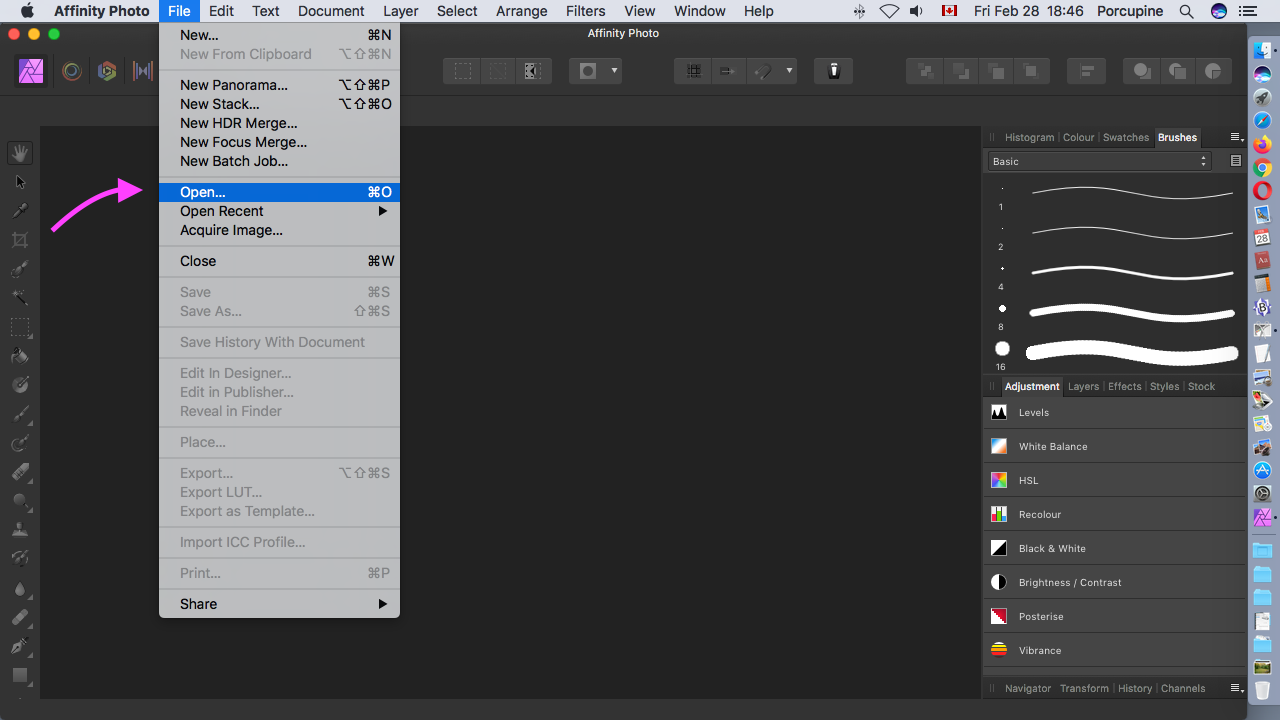Open brush category list menu icon

(x=1236, y=161)
